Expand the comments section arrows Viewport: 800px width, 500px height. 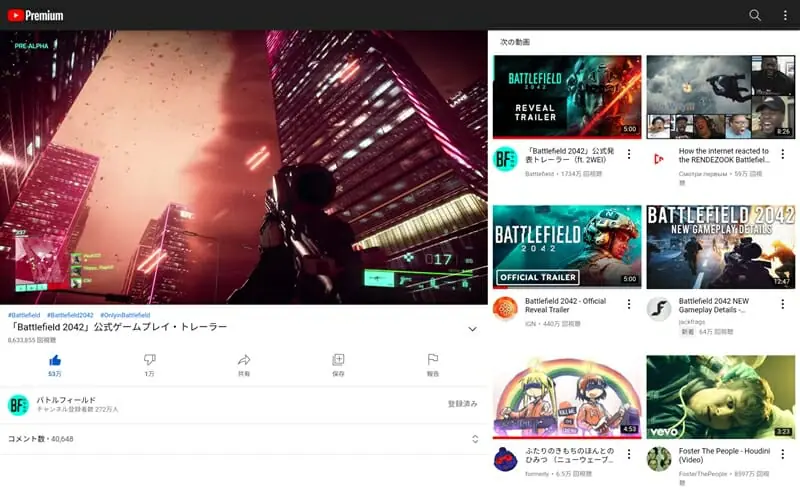tap(475, 439)
